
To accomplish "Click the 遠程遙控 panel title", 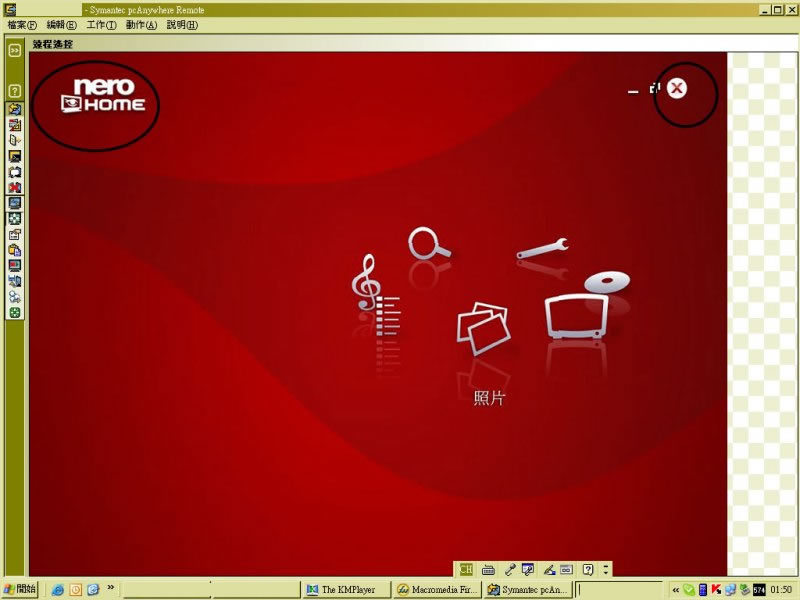I will [x=53, y=44].
